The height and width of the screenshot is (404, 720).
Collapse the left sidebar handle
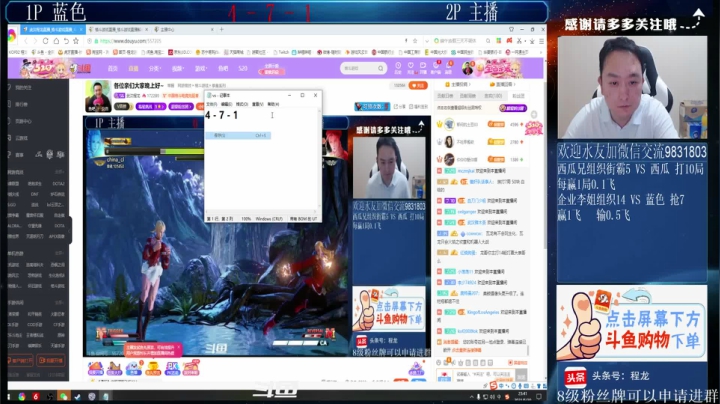tap(70, 231)
